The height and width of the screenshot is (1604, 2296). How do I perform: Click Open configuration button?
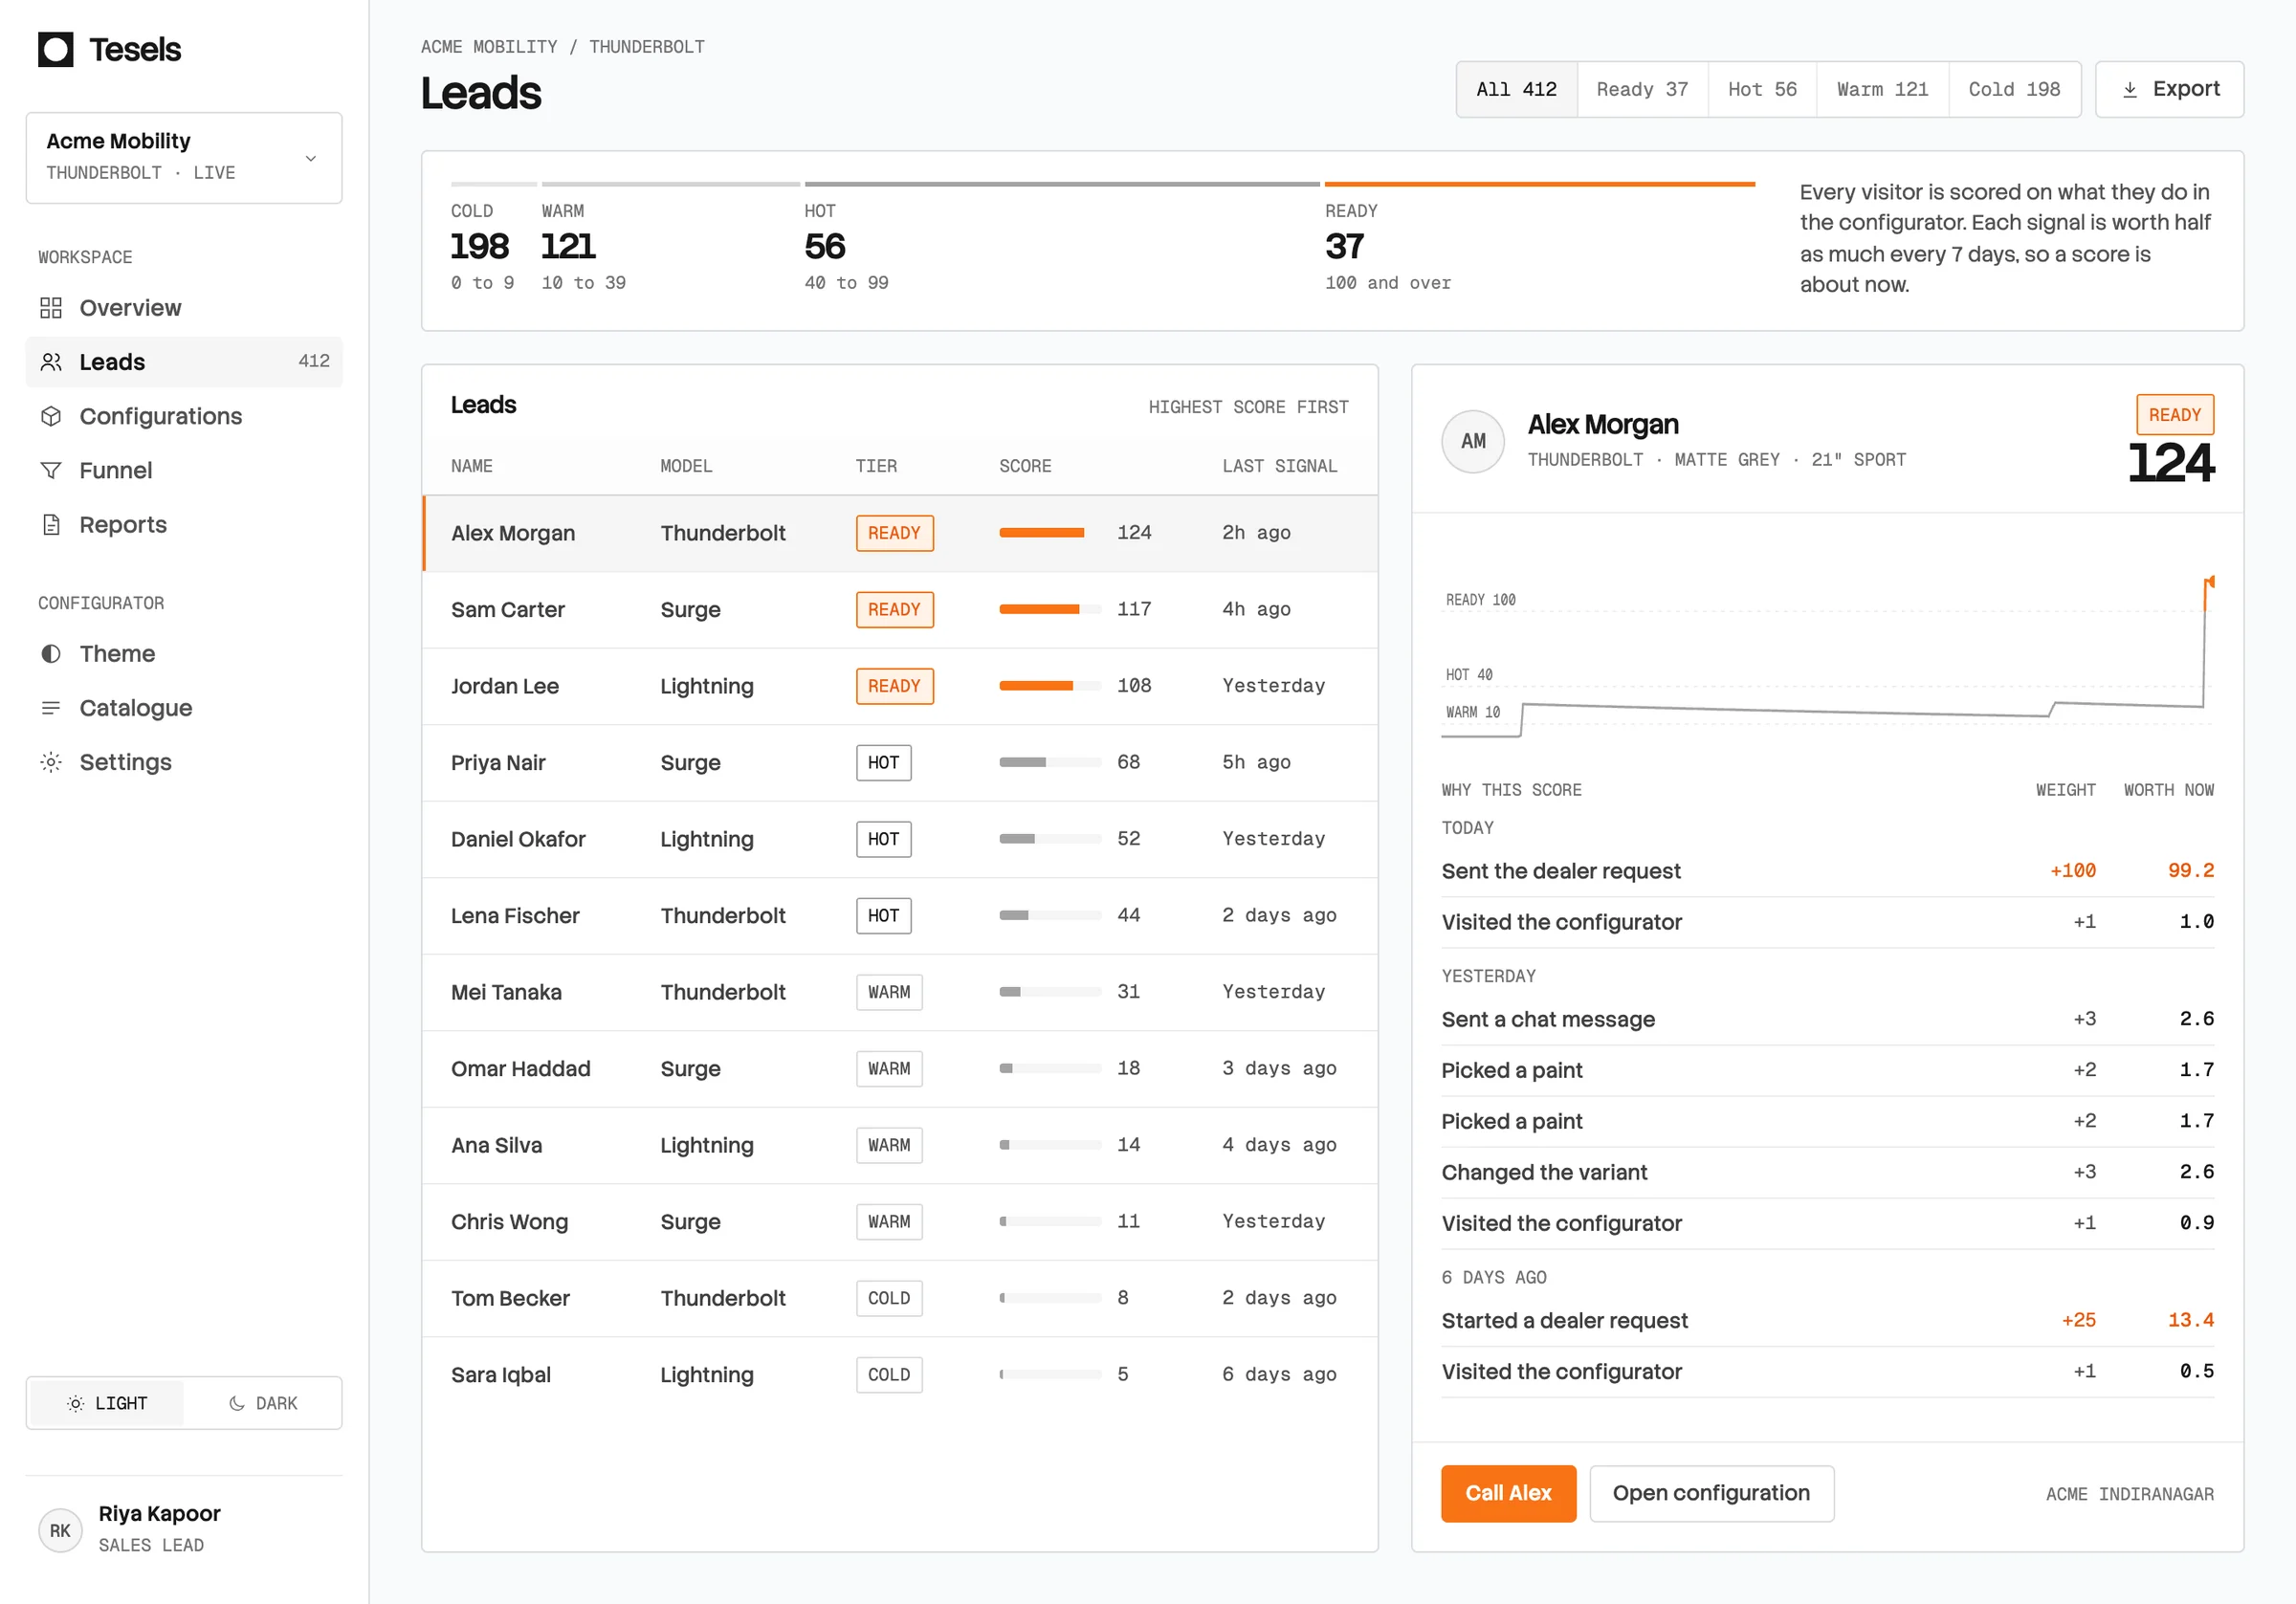(x=1711, y=1493)
